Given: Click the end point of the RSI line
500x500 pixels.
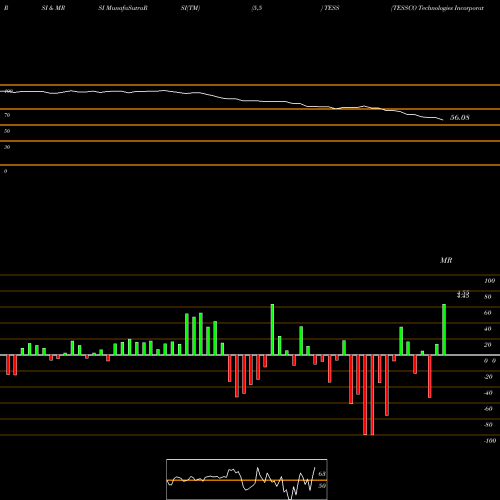Looking at the screenshot, I should 443,120.
